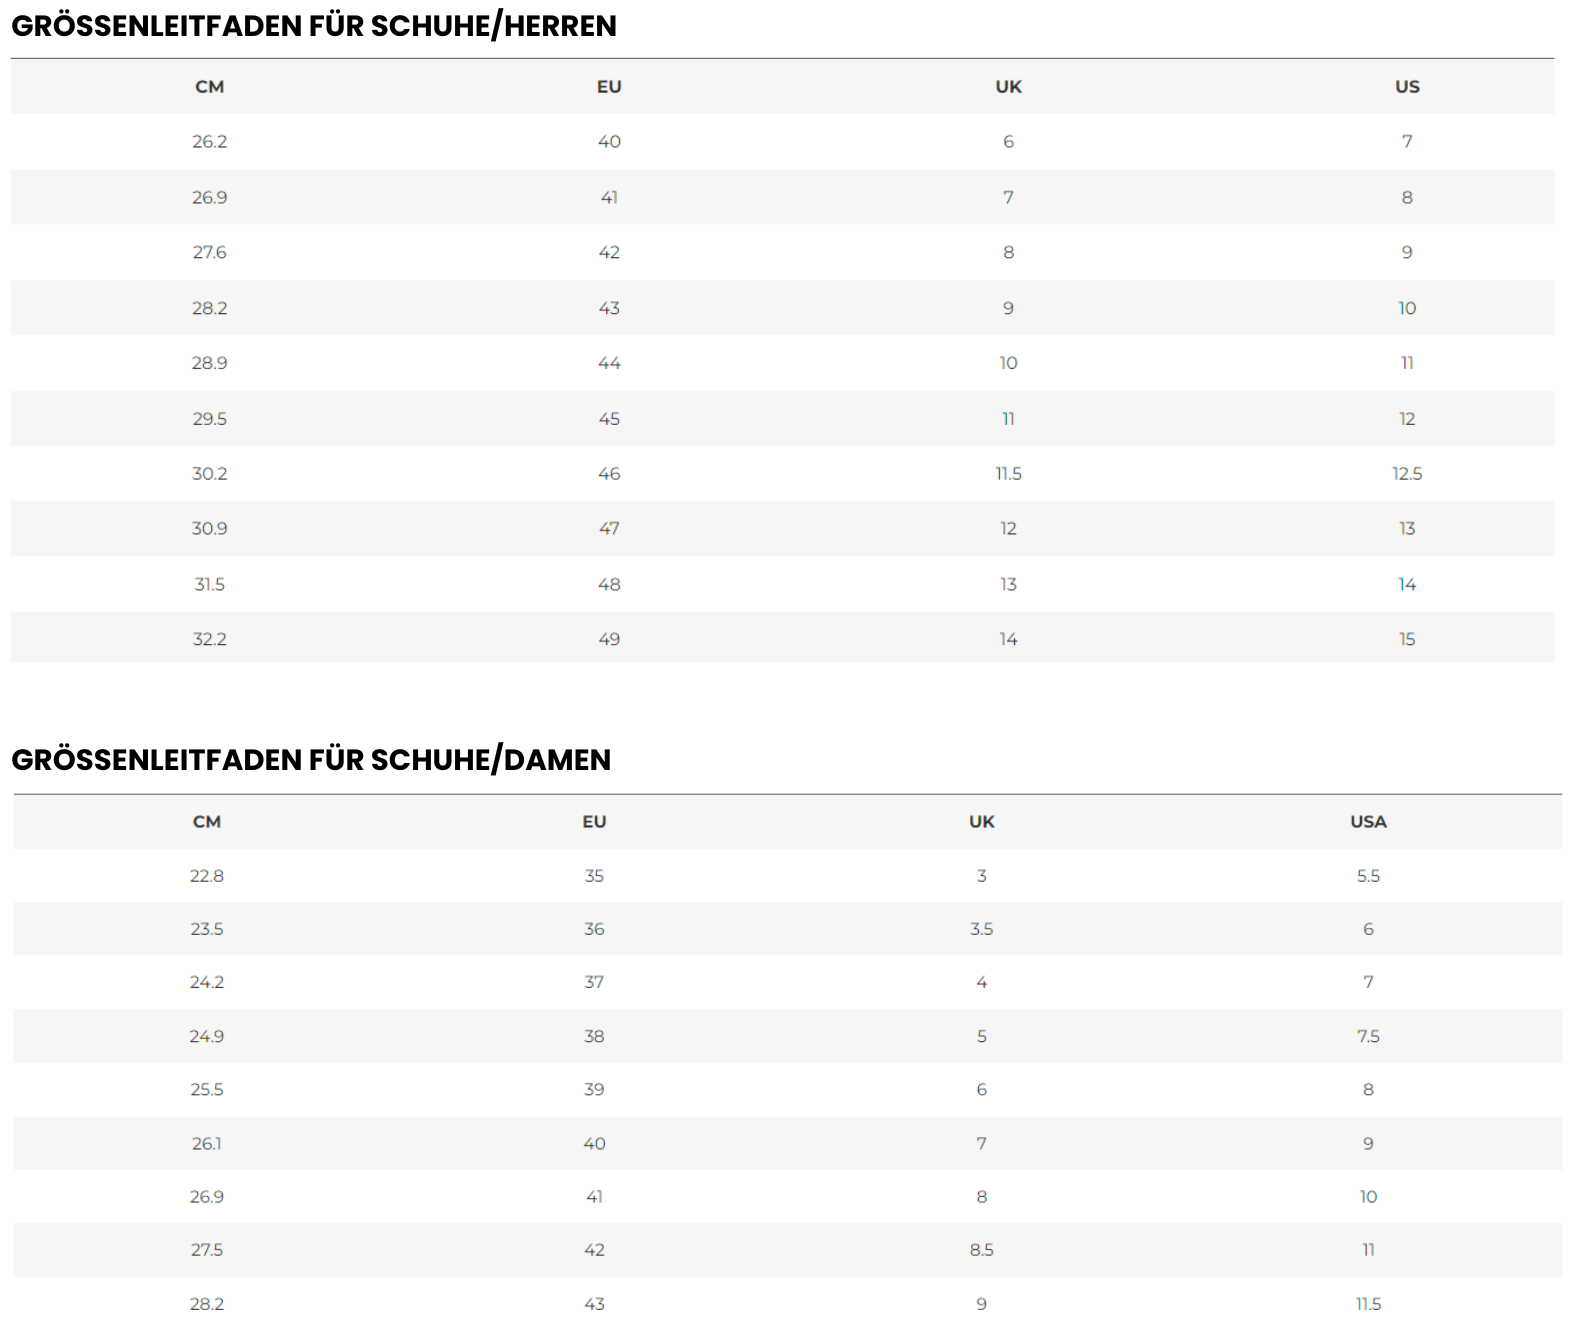The height and width of the screenshot is (1337, 1585).
Task: Click the 22.8 cm cell in Damen table
Action: coord(207,876)
